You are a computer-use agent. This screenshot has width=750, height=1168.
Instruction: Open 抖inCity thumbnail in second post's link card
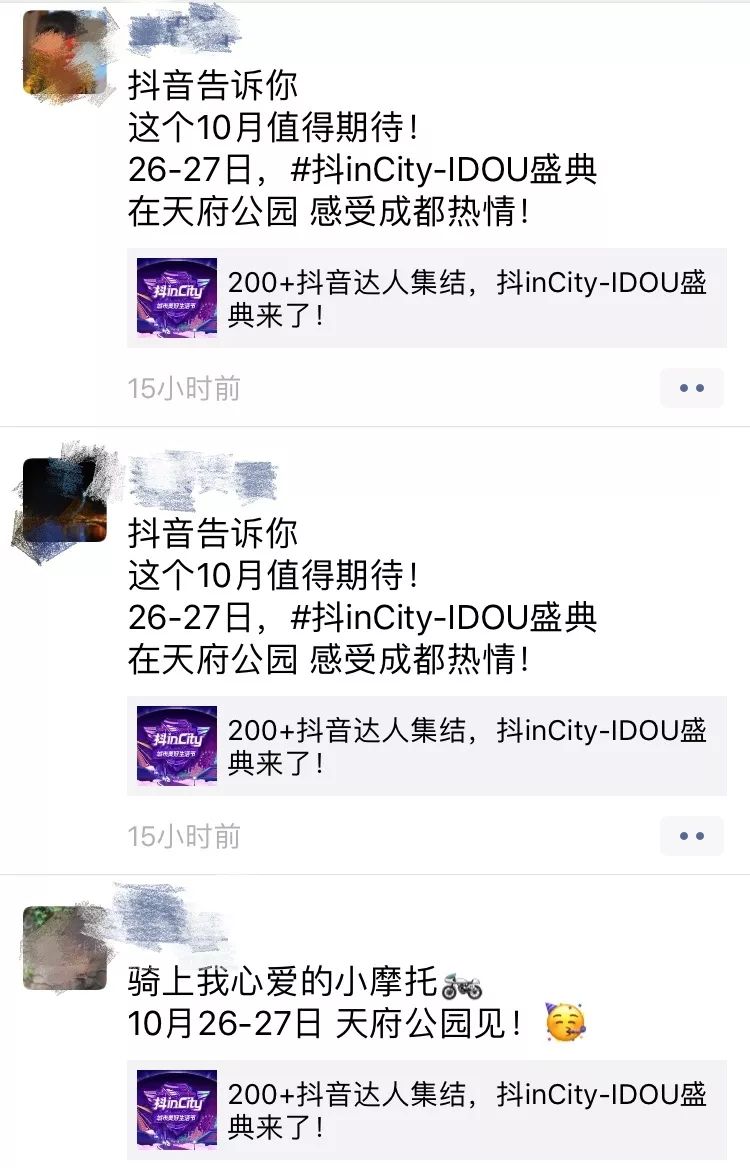(x=177, y=746)
